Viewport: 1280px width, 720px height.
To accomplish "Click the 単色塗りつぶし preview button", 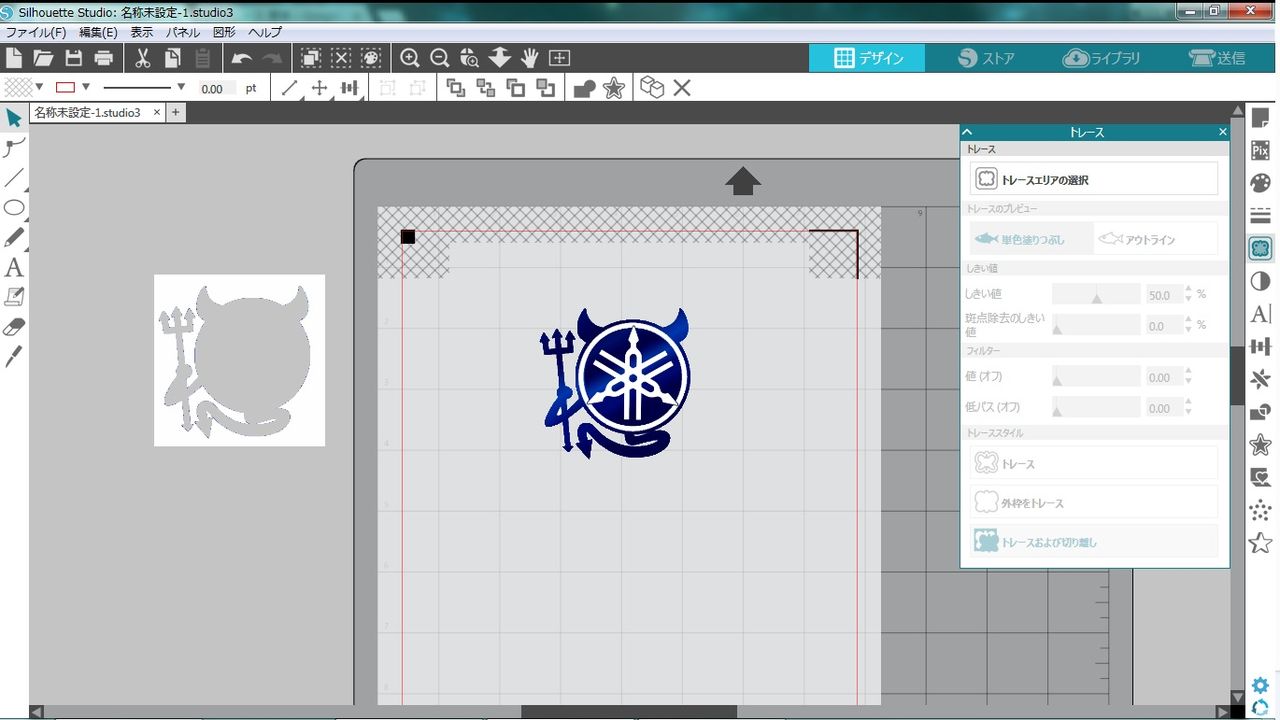I will click(1031, 239).
